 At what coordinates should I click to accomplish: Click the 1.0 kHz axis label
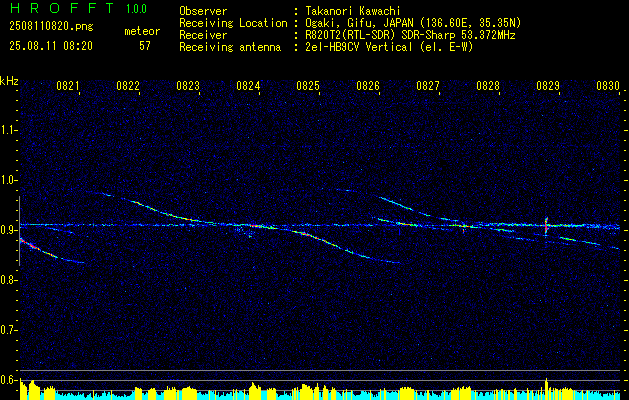[8, 180]
